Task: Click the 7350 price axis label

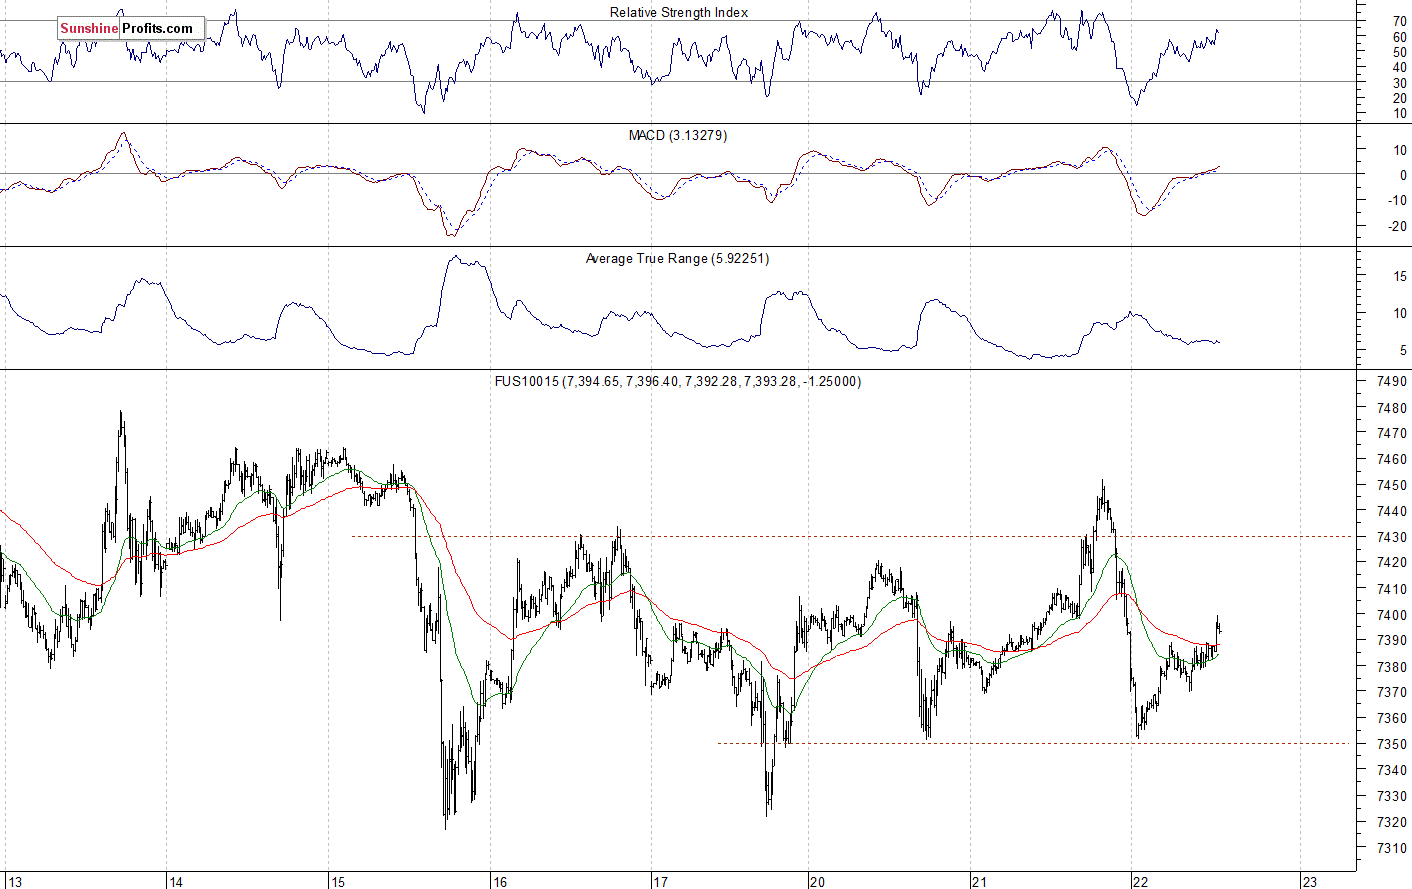Action: click(1392, 744)
